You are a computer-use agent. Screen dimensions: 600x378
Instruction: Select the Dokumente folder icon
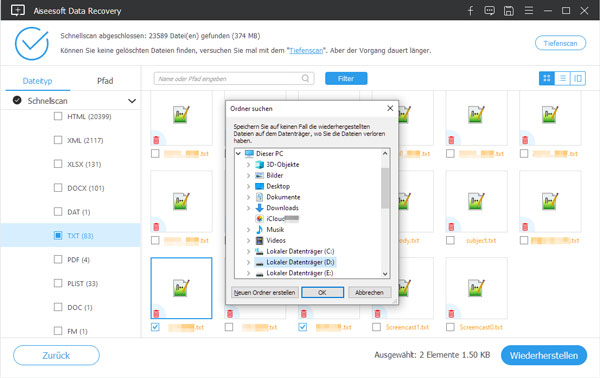pyautogui.click(x=259, y=197)
